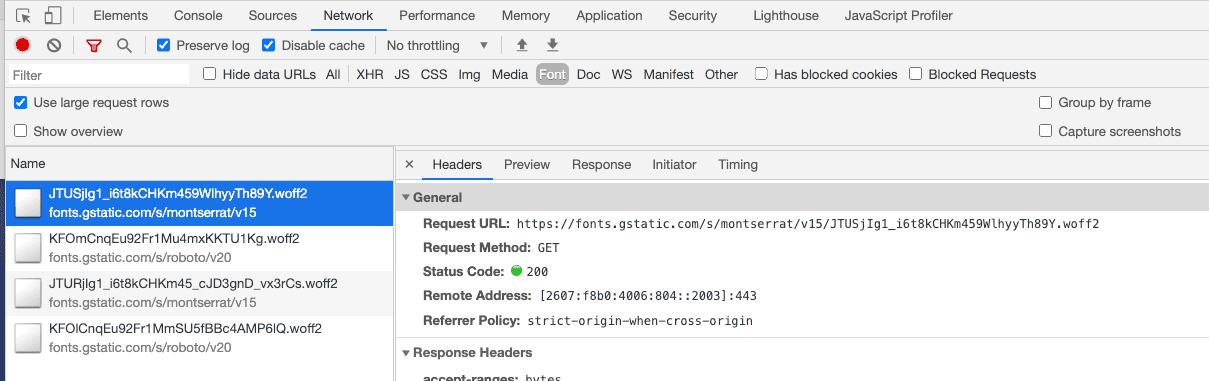Toggle the device toolbar icon
The width and height of the screenshot is (1209, 381).
coord(53,16)
